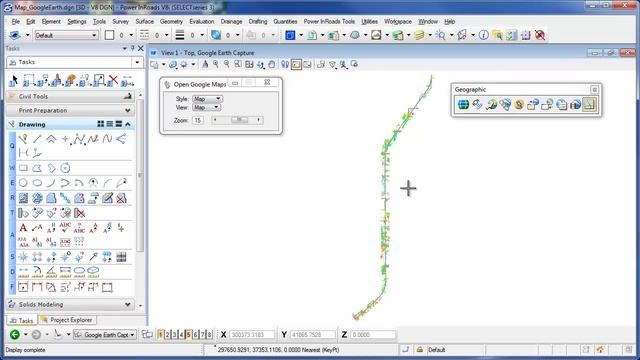Click the X coordinate input field

pos(252,335)
